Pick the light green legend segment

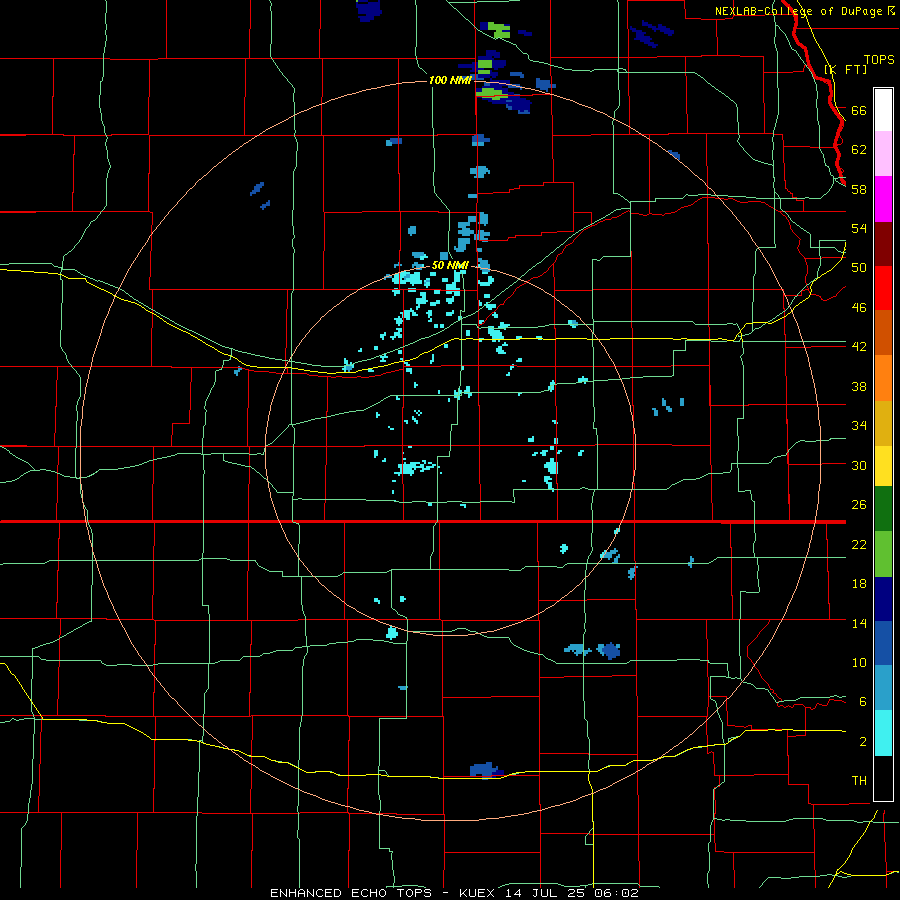click(883, 554)
